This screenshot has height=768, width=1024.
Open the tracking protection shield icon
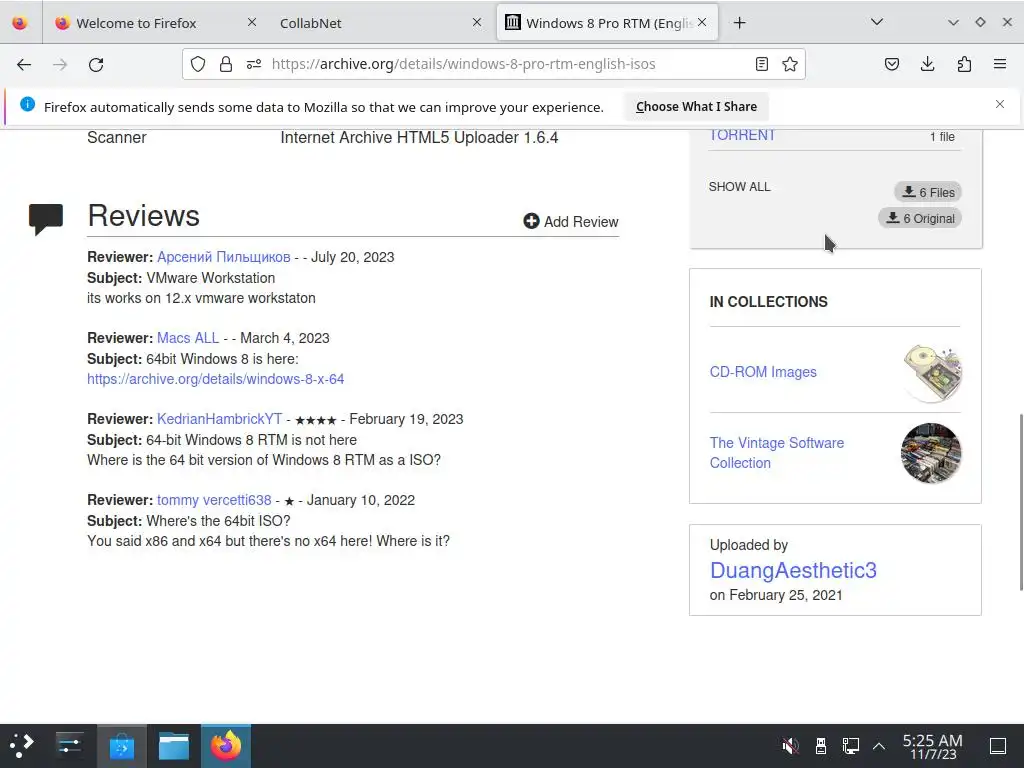[x=198, y=64]
